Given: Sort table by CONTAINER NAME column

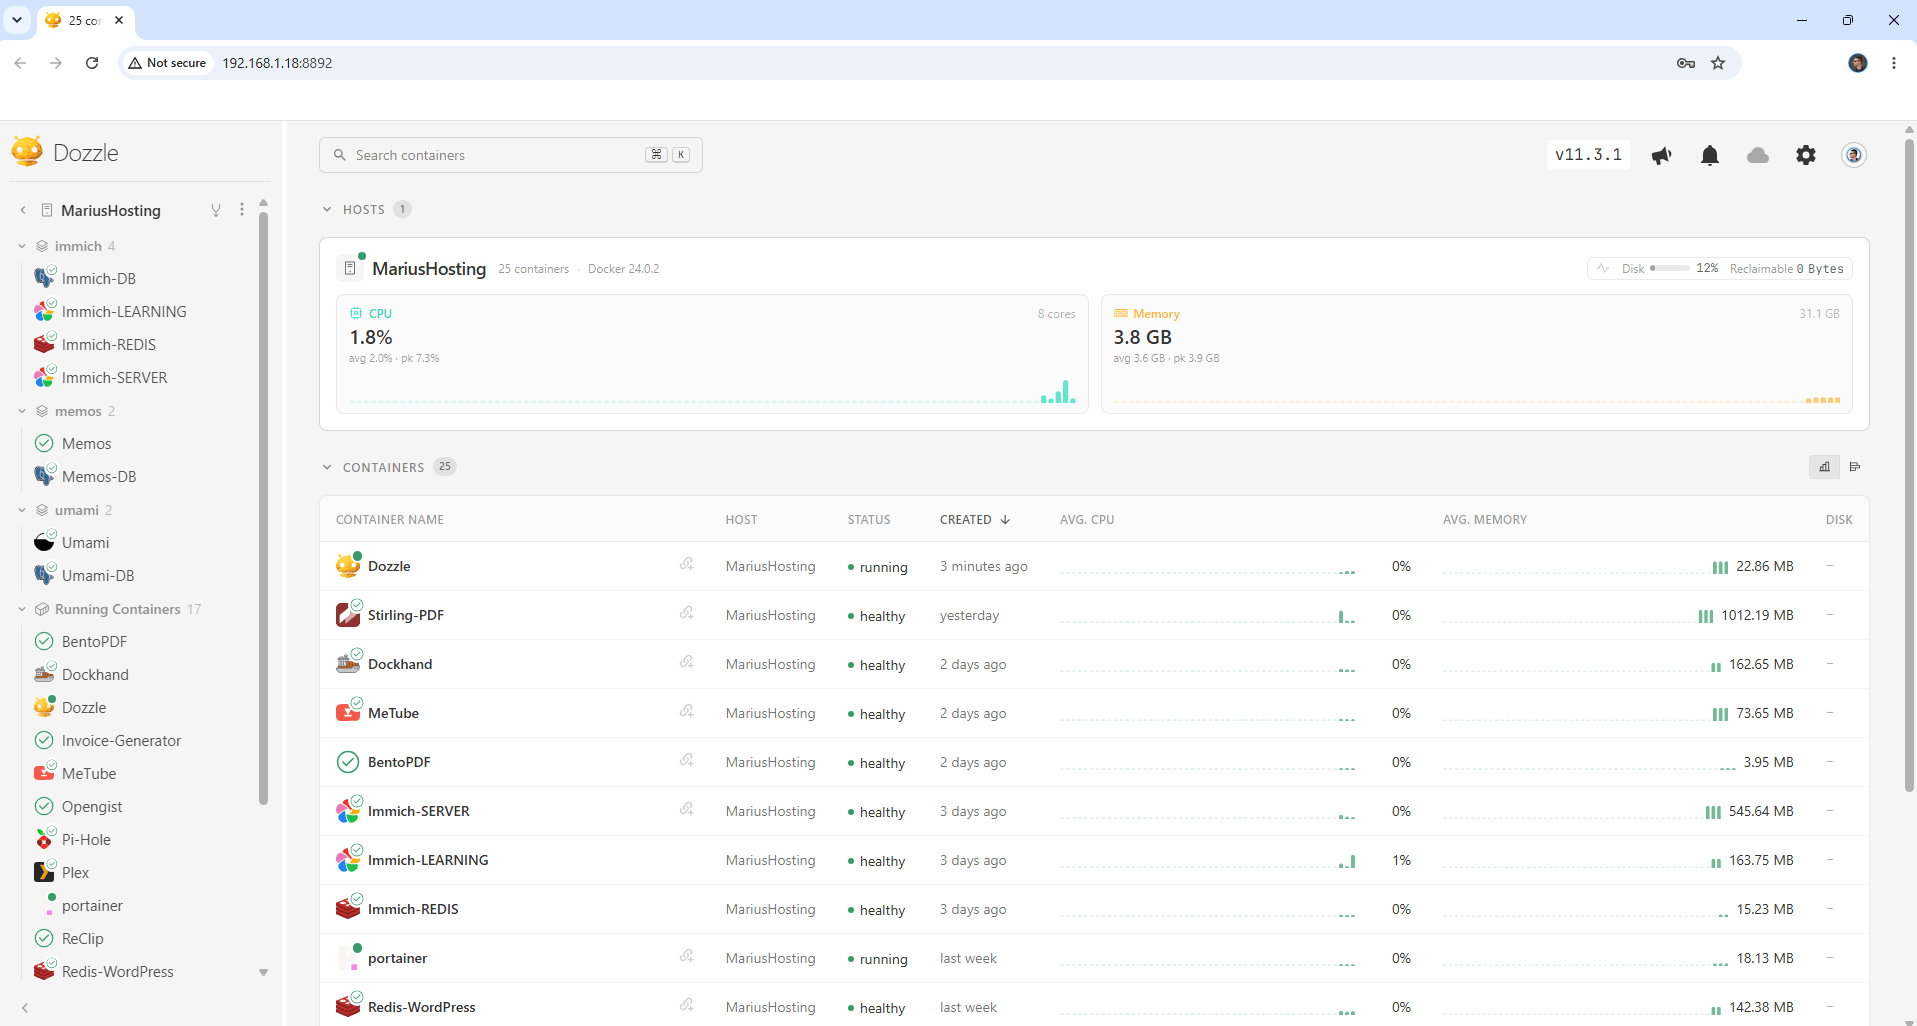Looking at the screenshot, I should (x=390, y=520).
